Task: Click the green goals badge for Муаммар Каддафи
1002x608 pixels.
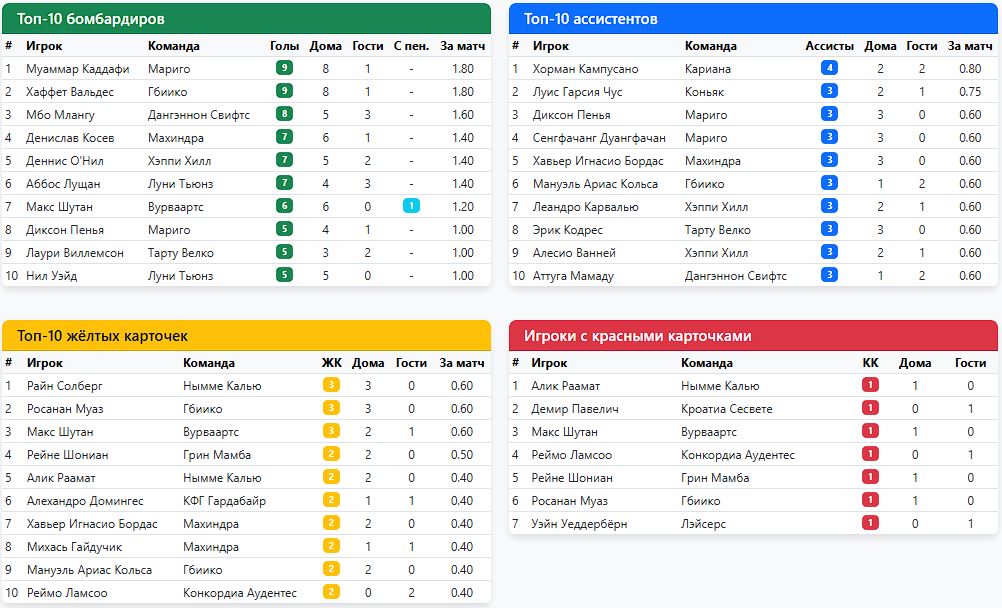Action: (x=284, y=68)
